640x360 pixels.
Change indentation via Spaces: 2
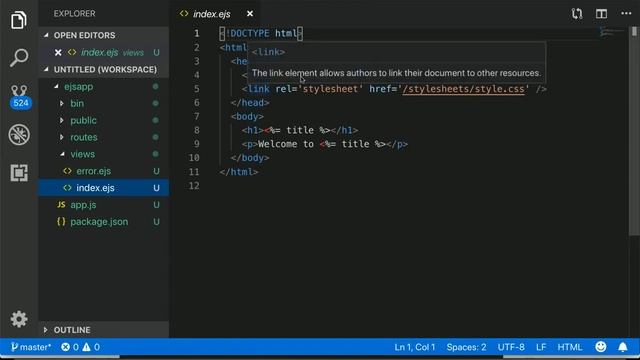click(x=466, y=347)
